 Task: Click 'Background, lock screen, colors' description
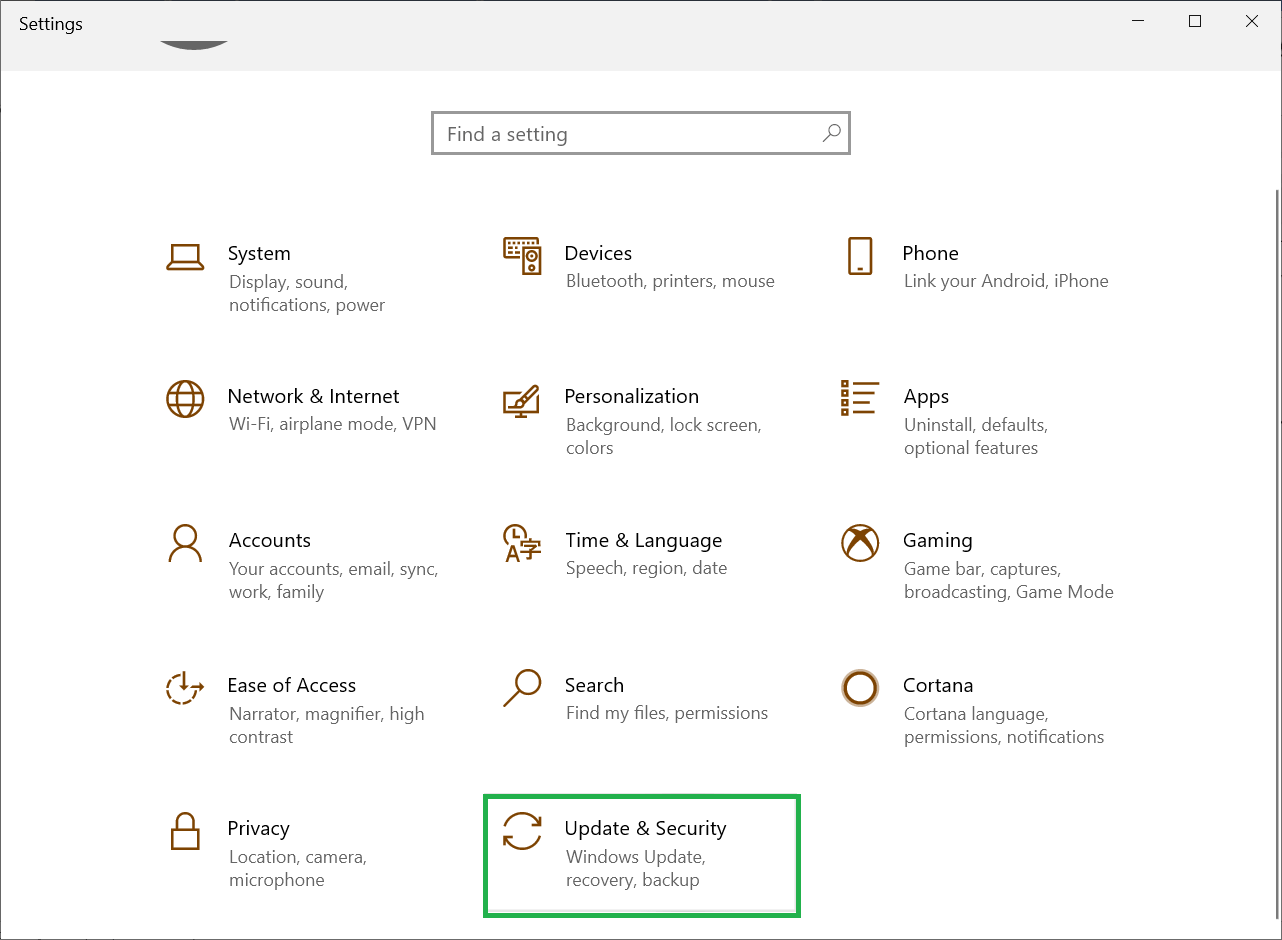coord(664,437)
